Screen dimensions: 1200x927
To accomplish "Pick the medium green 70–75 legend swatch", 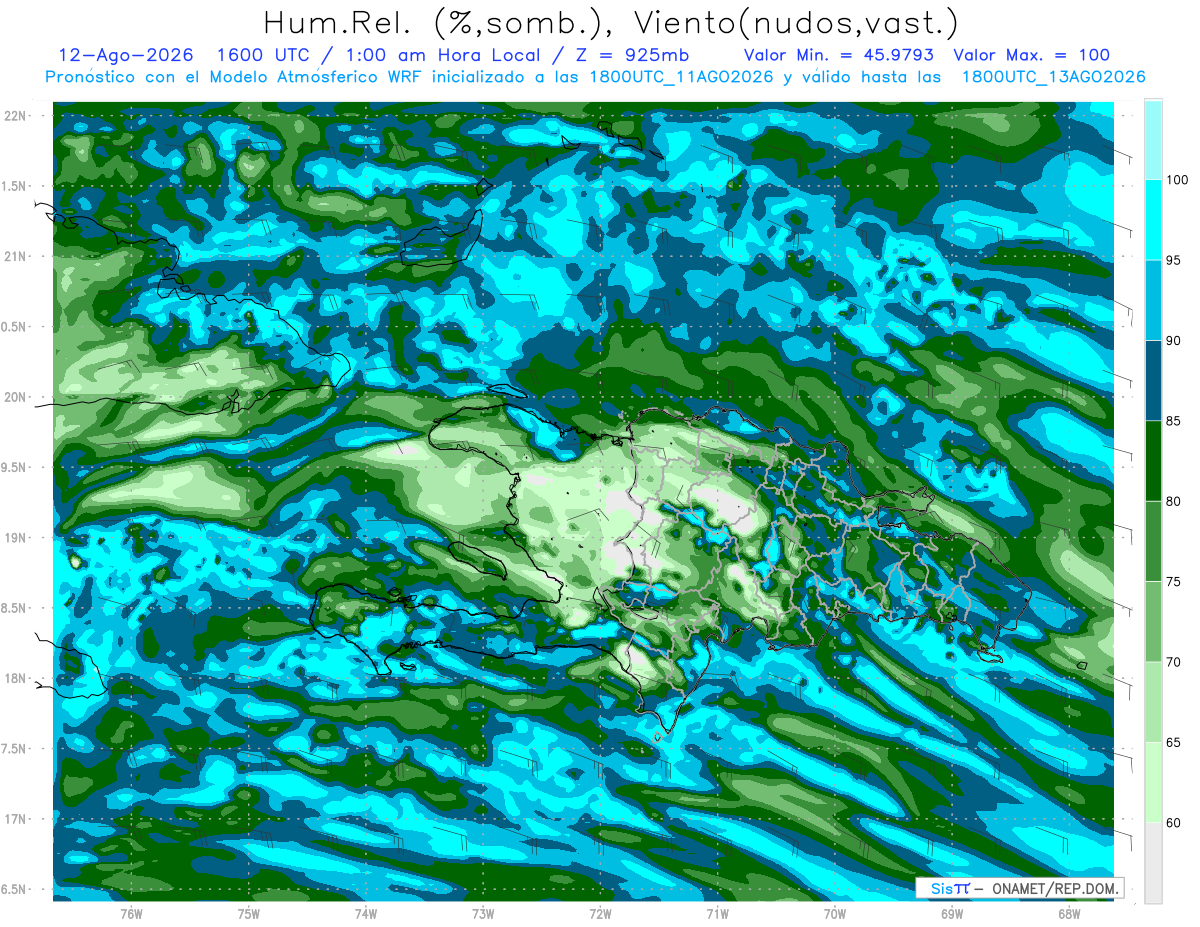I will tap(1153, 622).
